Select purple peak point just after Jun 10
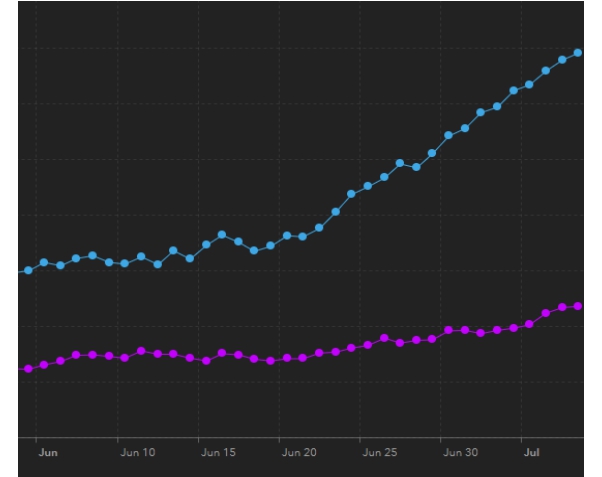The image size is (602, 477). tap(141, 351)
